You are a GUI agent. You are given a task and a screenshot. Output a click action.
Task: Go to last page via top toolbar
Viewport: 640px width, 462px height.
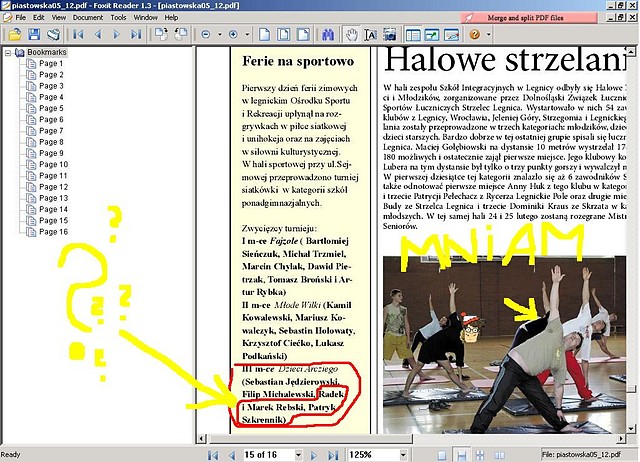coord(136,35)
